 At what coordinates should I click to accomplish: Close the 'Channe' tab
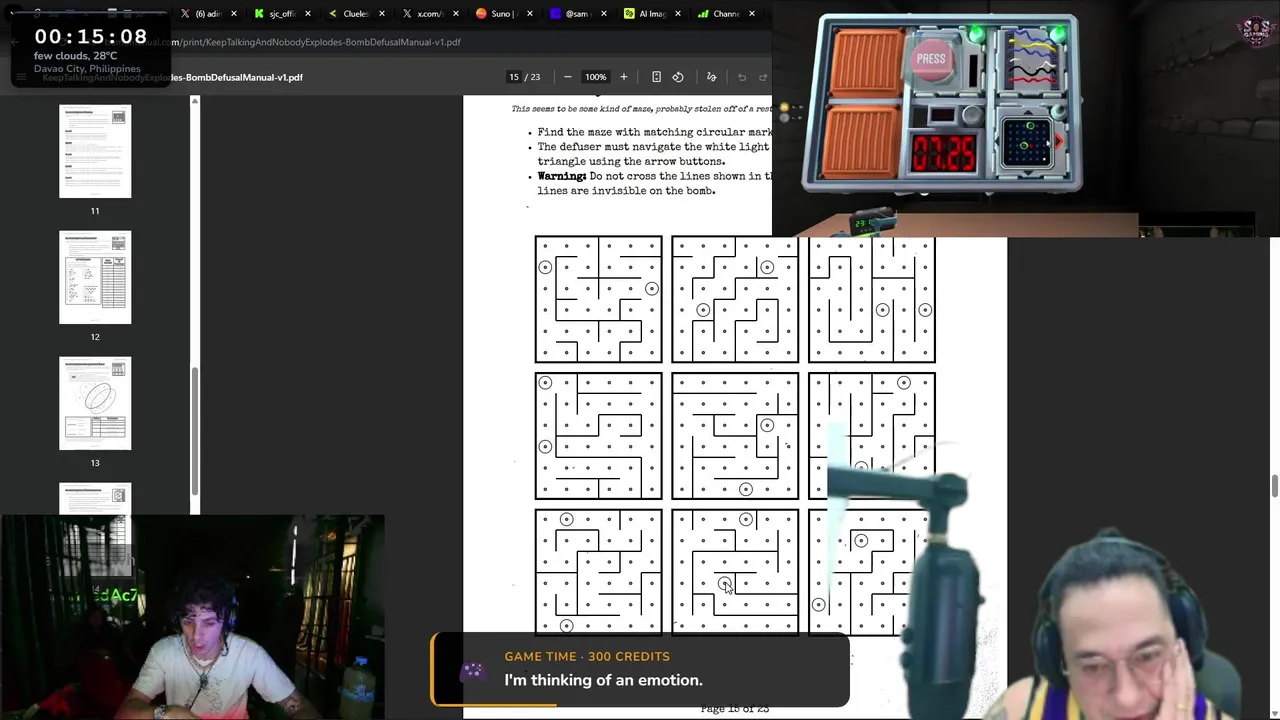coord(752,14)
